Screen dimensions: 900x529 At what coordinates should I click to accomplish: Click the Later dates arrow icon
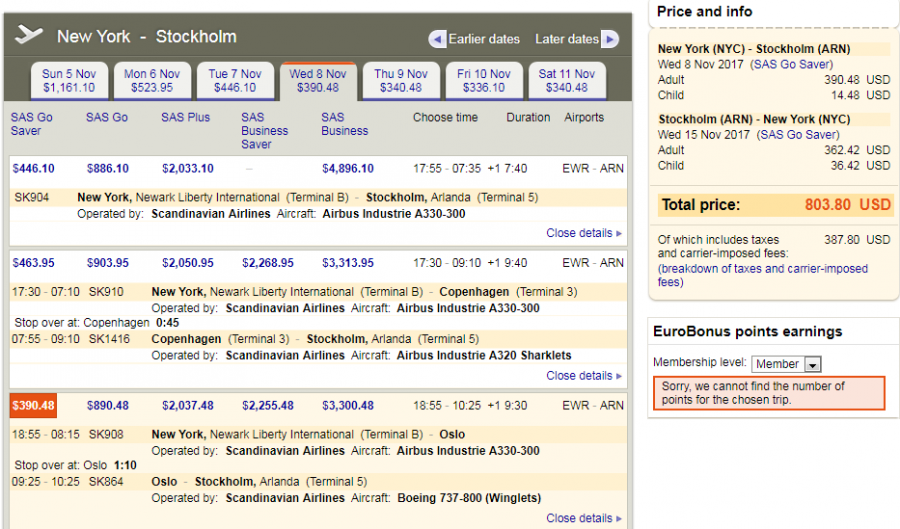pos(609,39)
